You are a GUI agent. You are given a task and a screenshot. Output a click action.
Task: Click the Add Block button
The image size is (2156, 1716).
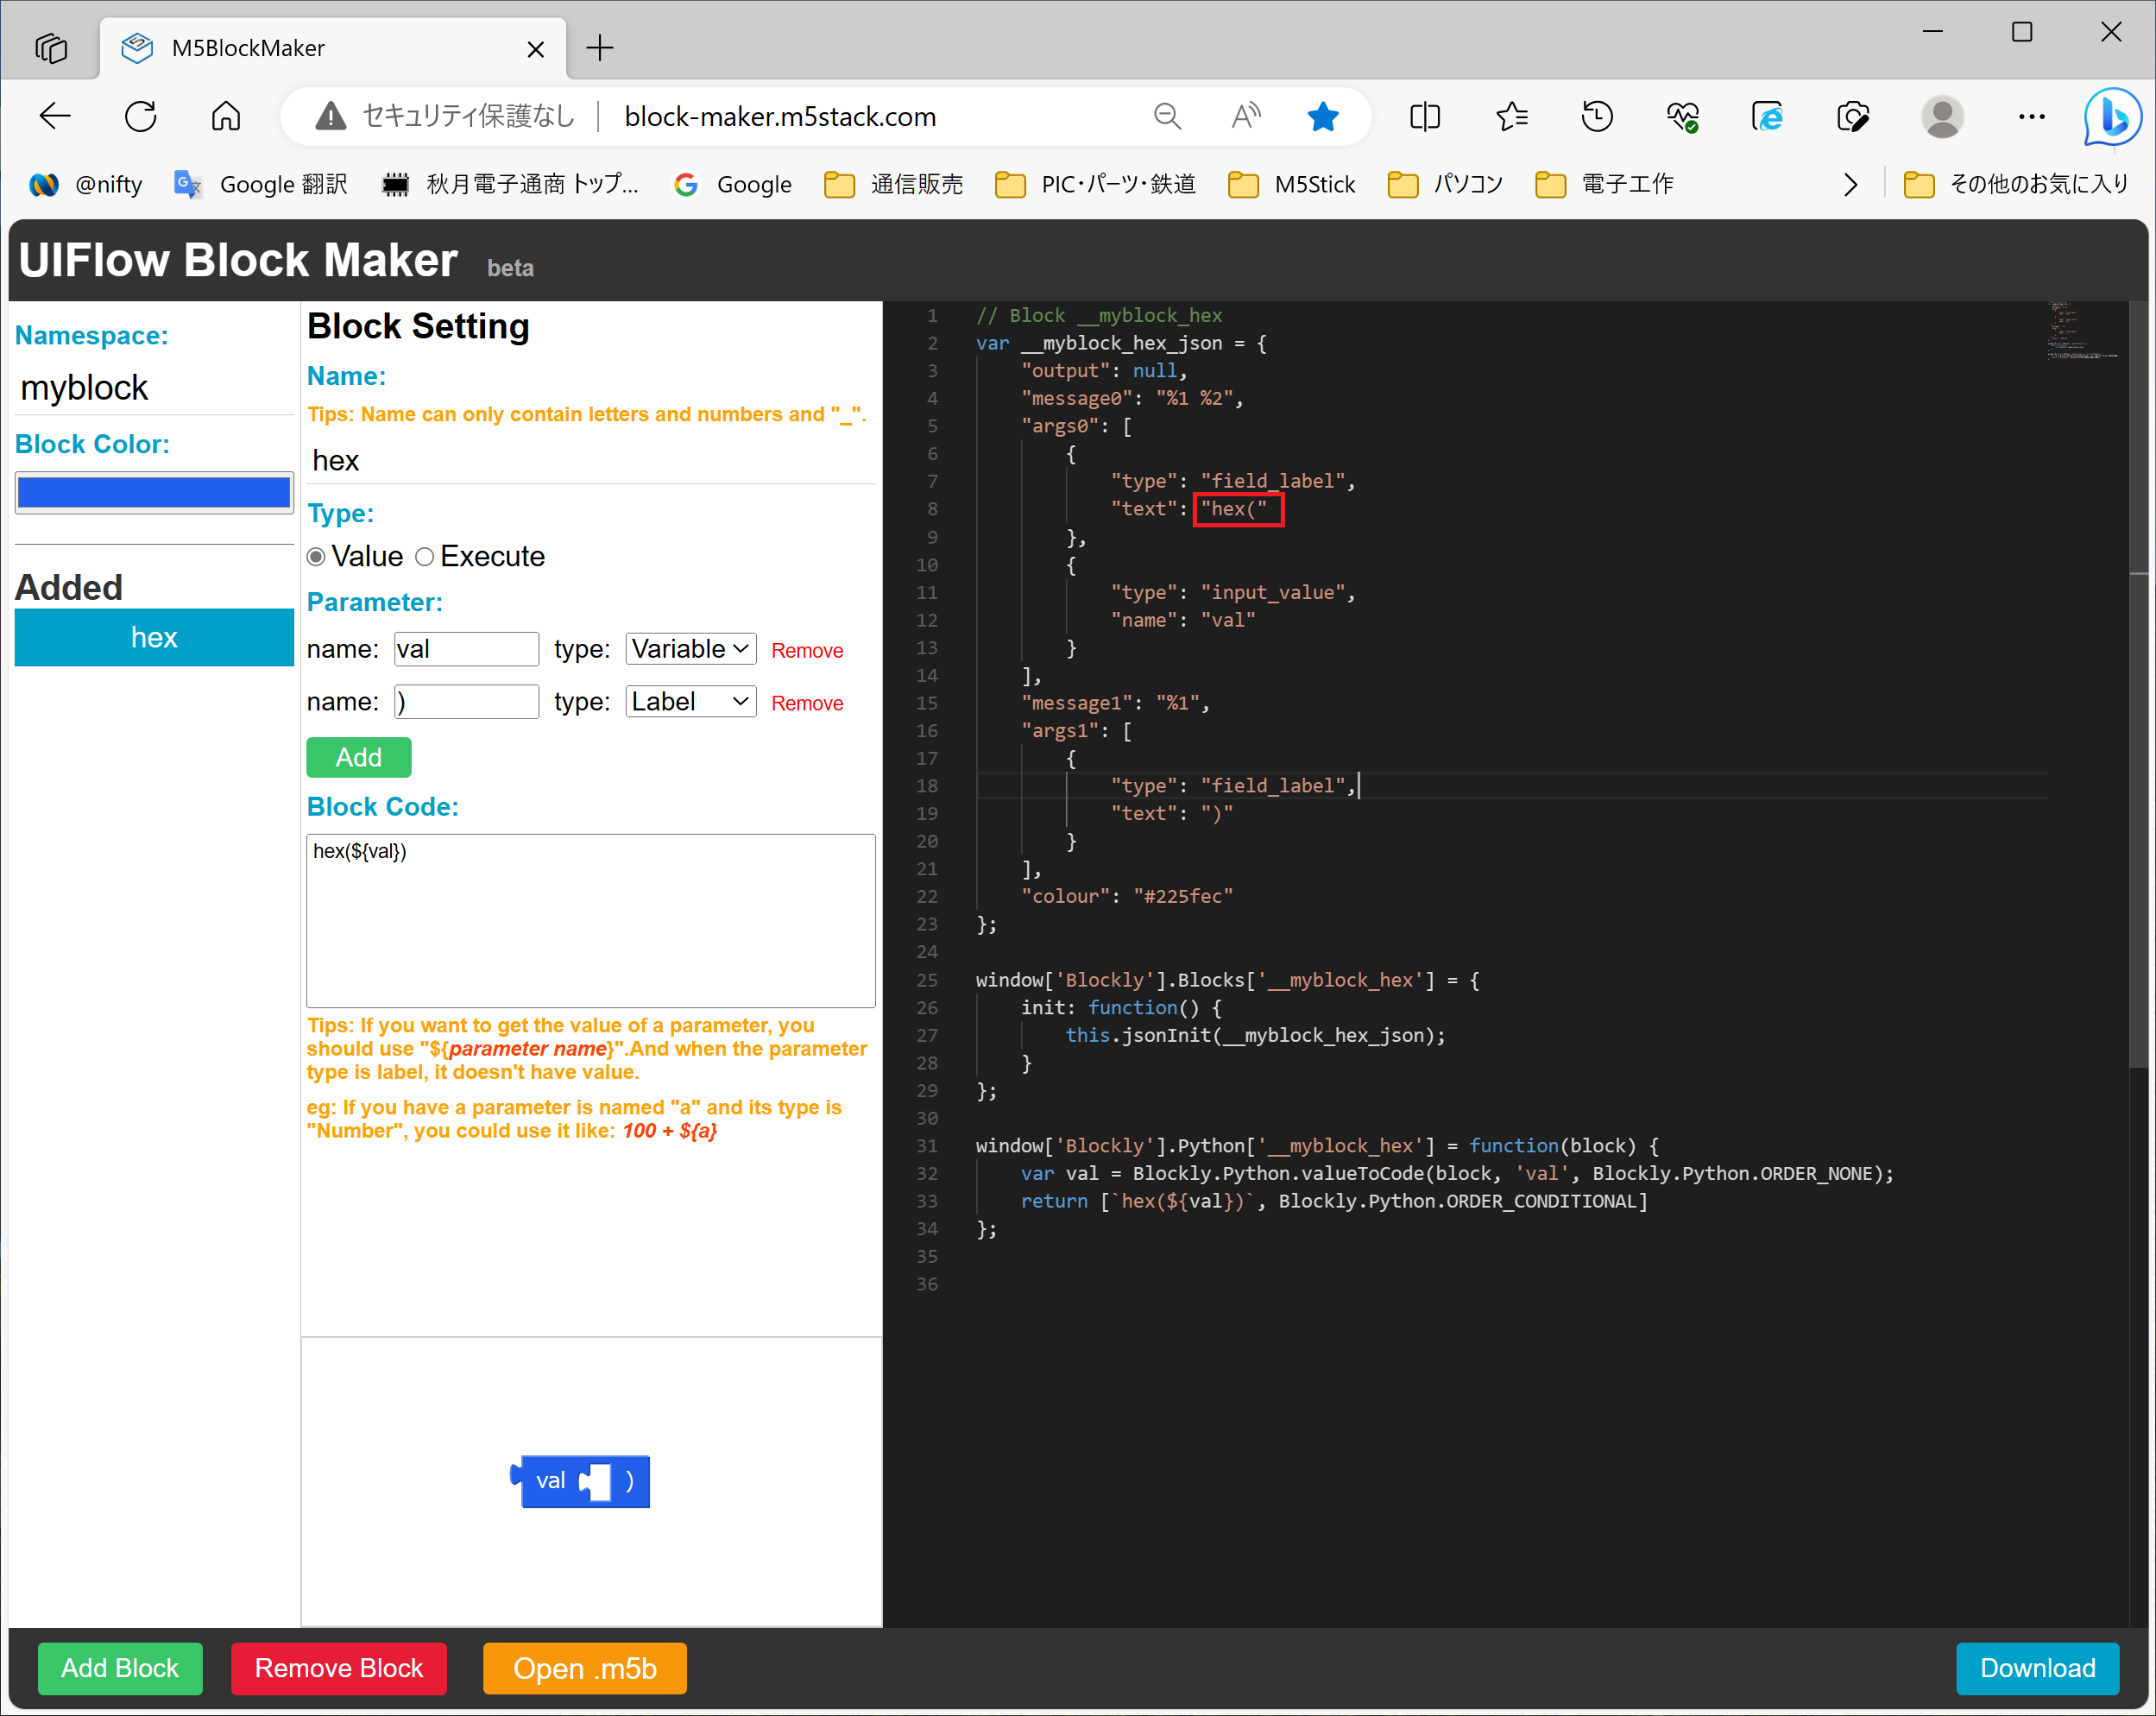pyautogui.click(x=120, y=1669)
